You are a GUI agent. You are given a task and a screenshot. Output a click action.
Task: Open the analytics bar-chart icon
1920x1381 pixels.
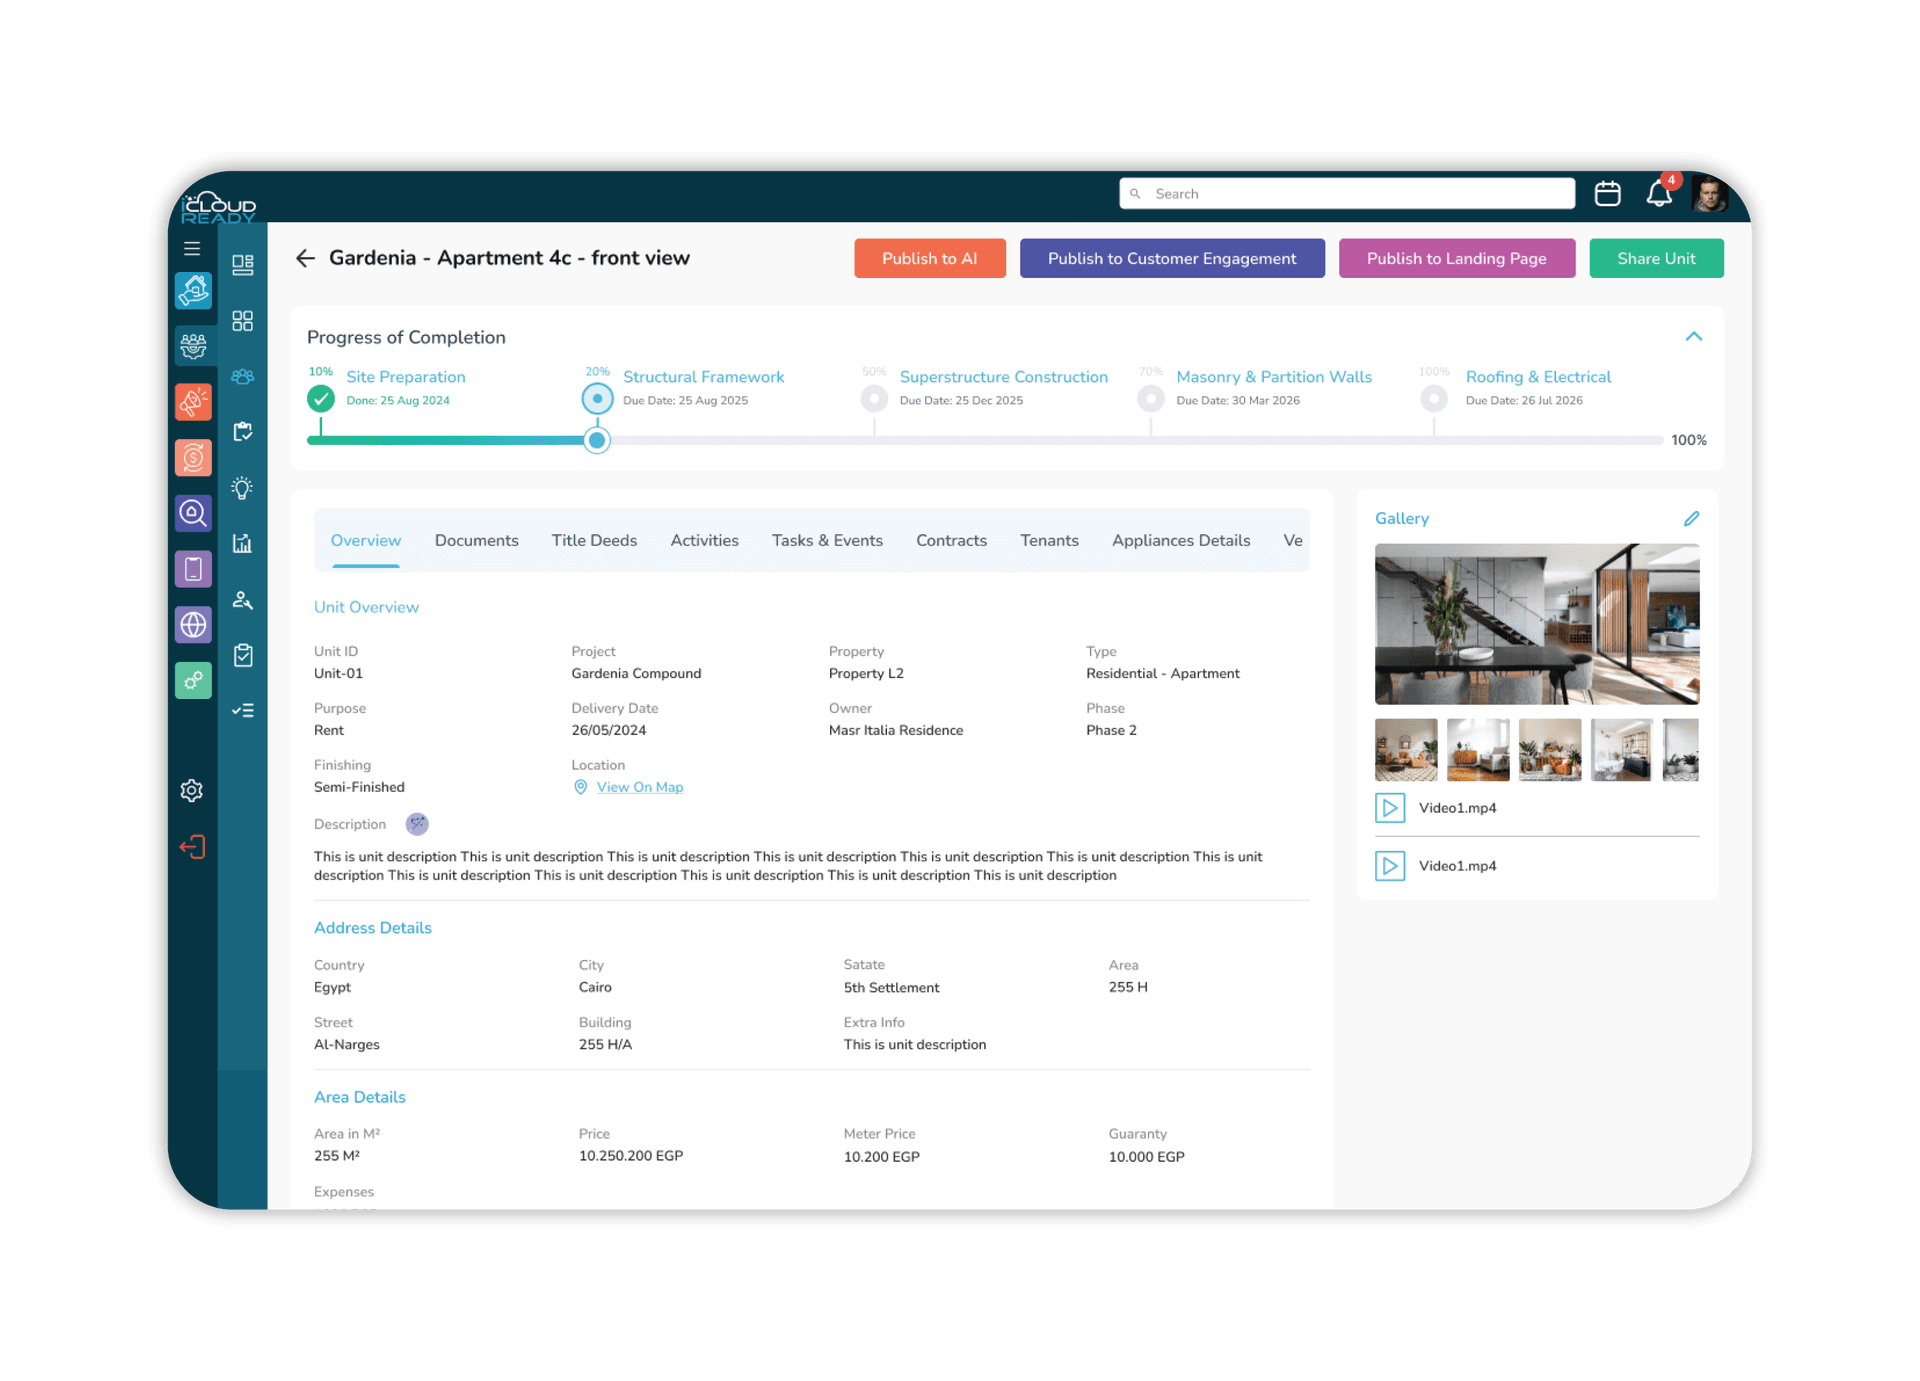[242, 543]
